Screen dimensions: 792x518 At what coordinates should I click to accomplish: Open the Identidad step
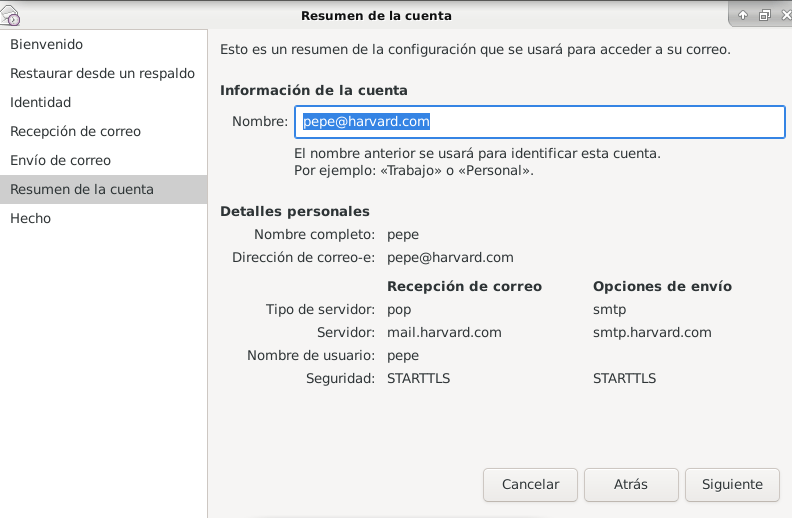[x=41, y=103]
